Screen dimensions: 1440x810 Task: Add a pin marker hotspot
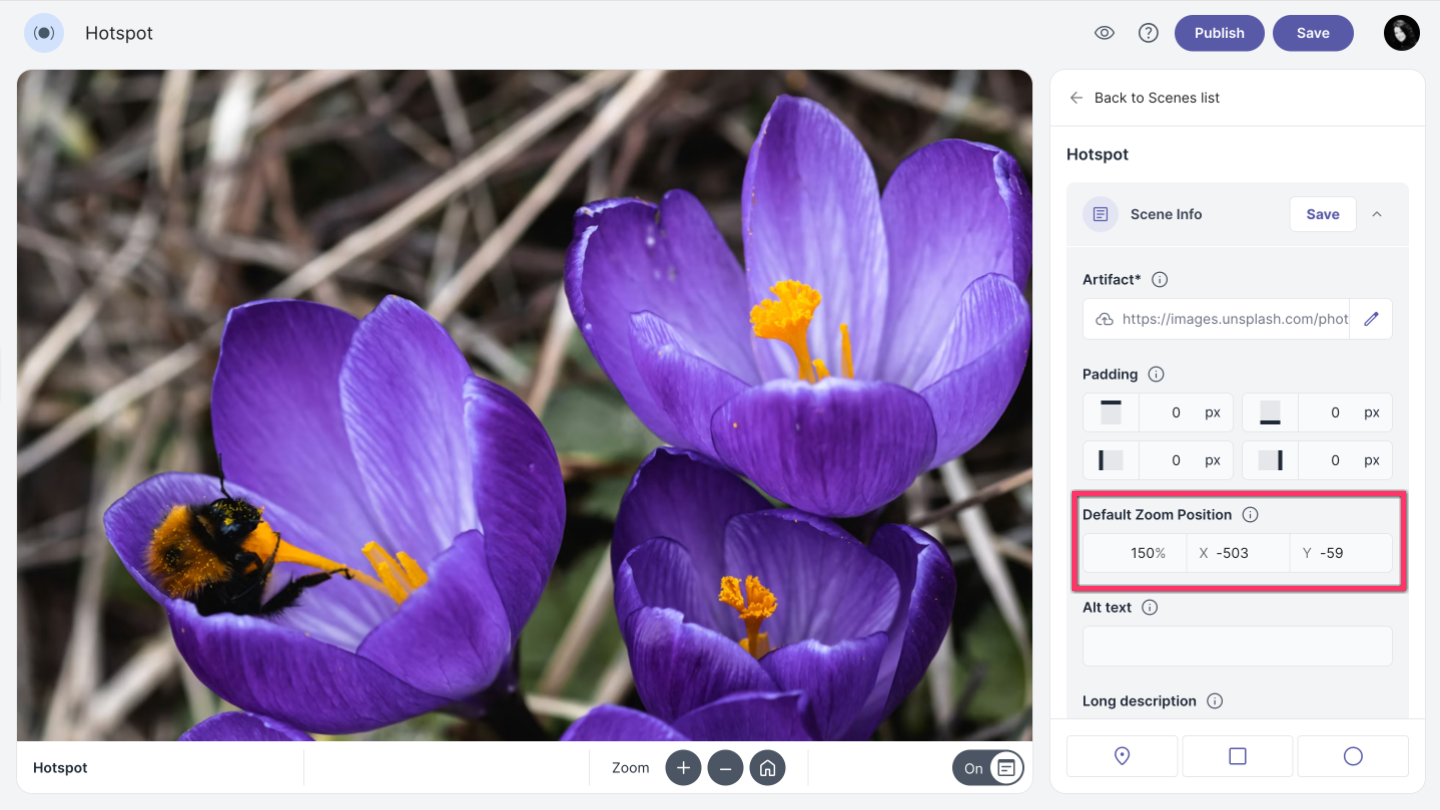point(1122,756)
